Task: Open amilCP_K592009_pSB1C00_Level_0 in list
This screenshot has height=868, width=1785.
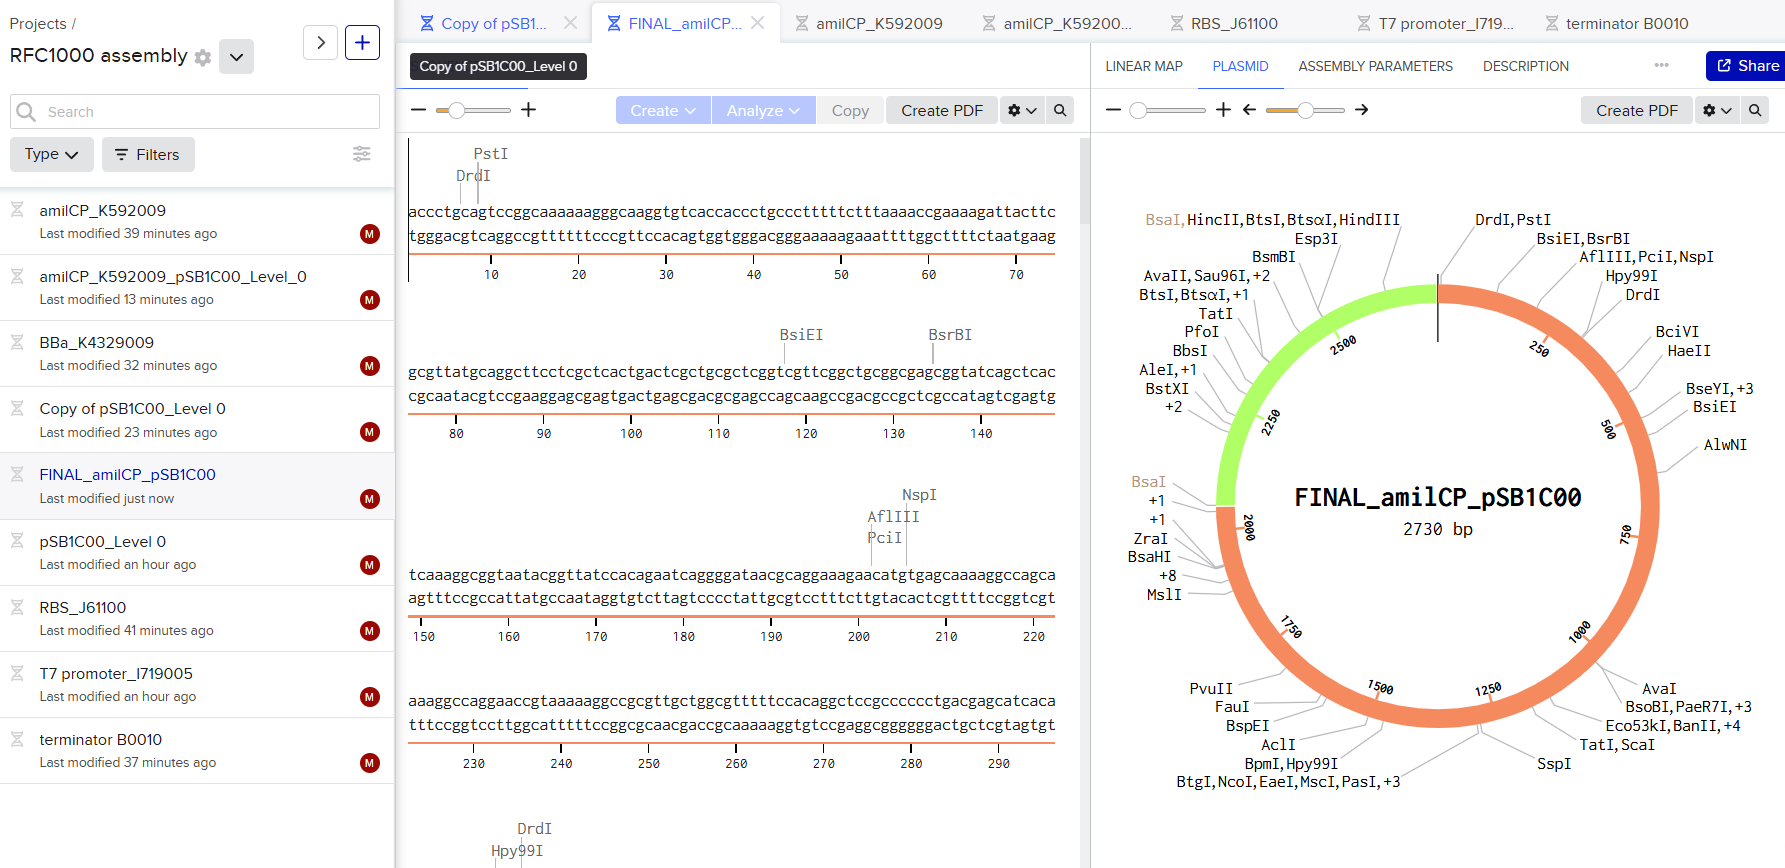Action: (197, 287)
